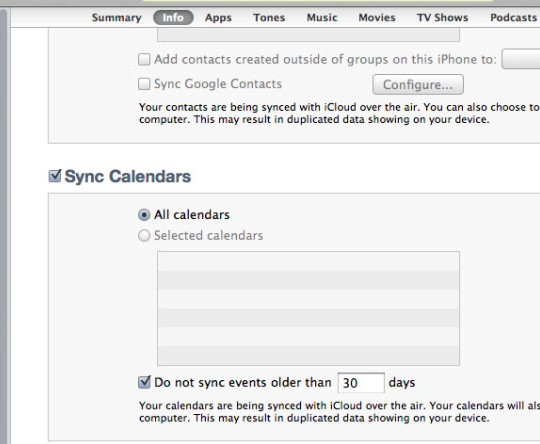The width and height of the screenshot is (540, 444).
Task: Go to the Podcasts tab
Action: pos(513,18)
